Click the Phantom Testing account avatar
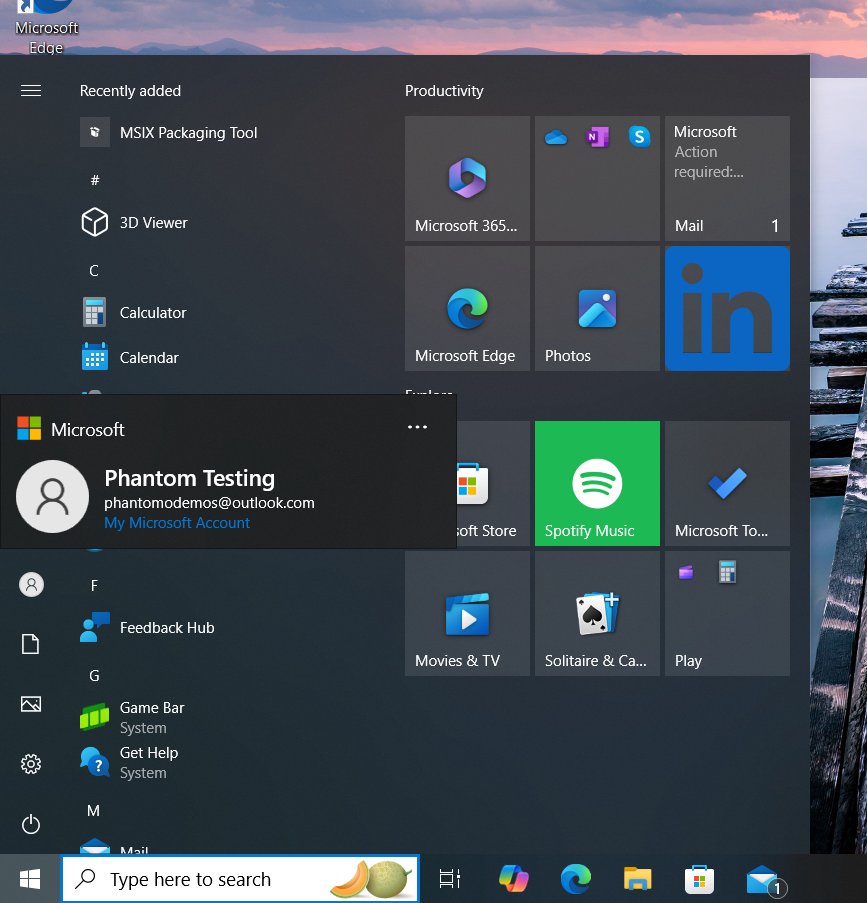 click(52, 496)
